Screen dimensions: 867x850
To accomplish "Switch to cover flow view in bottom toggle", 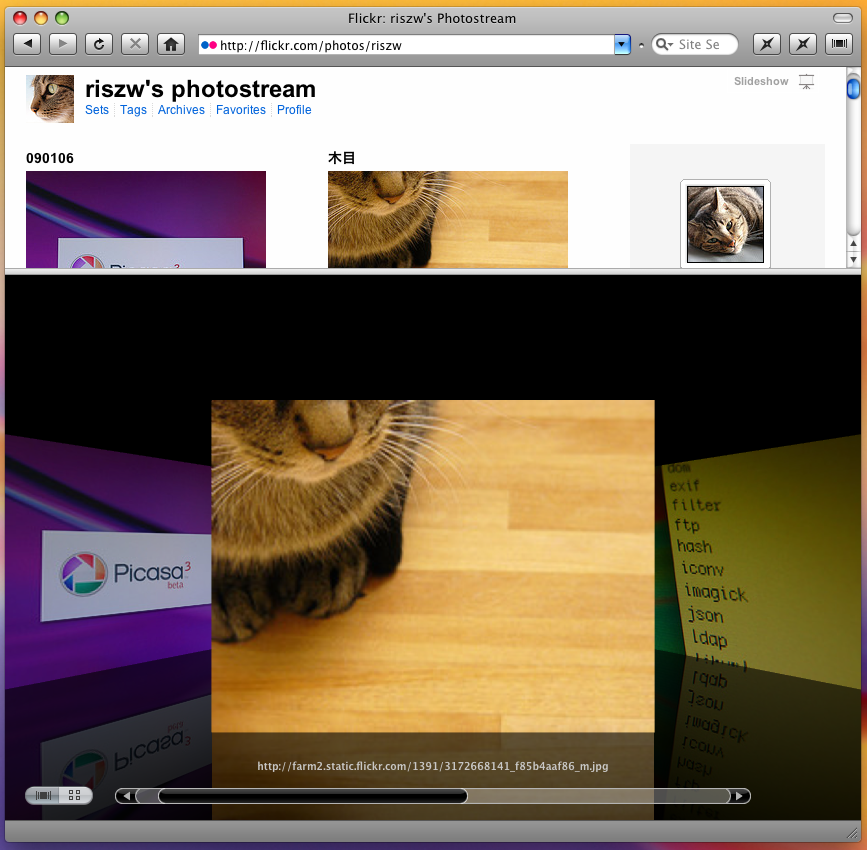I will click(x=45, y=796).
